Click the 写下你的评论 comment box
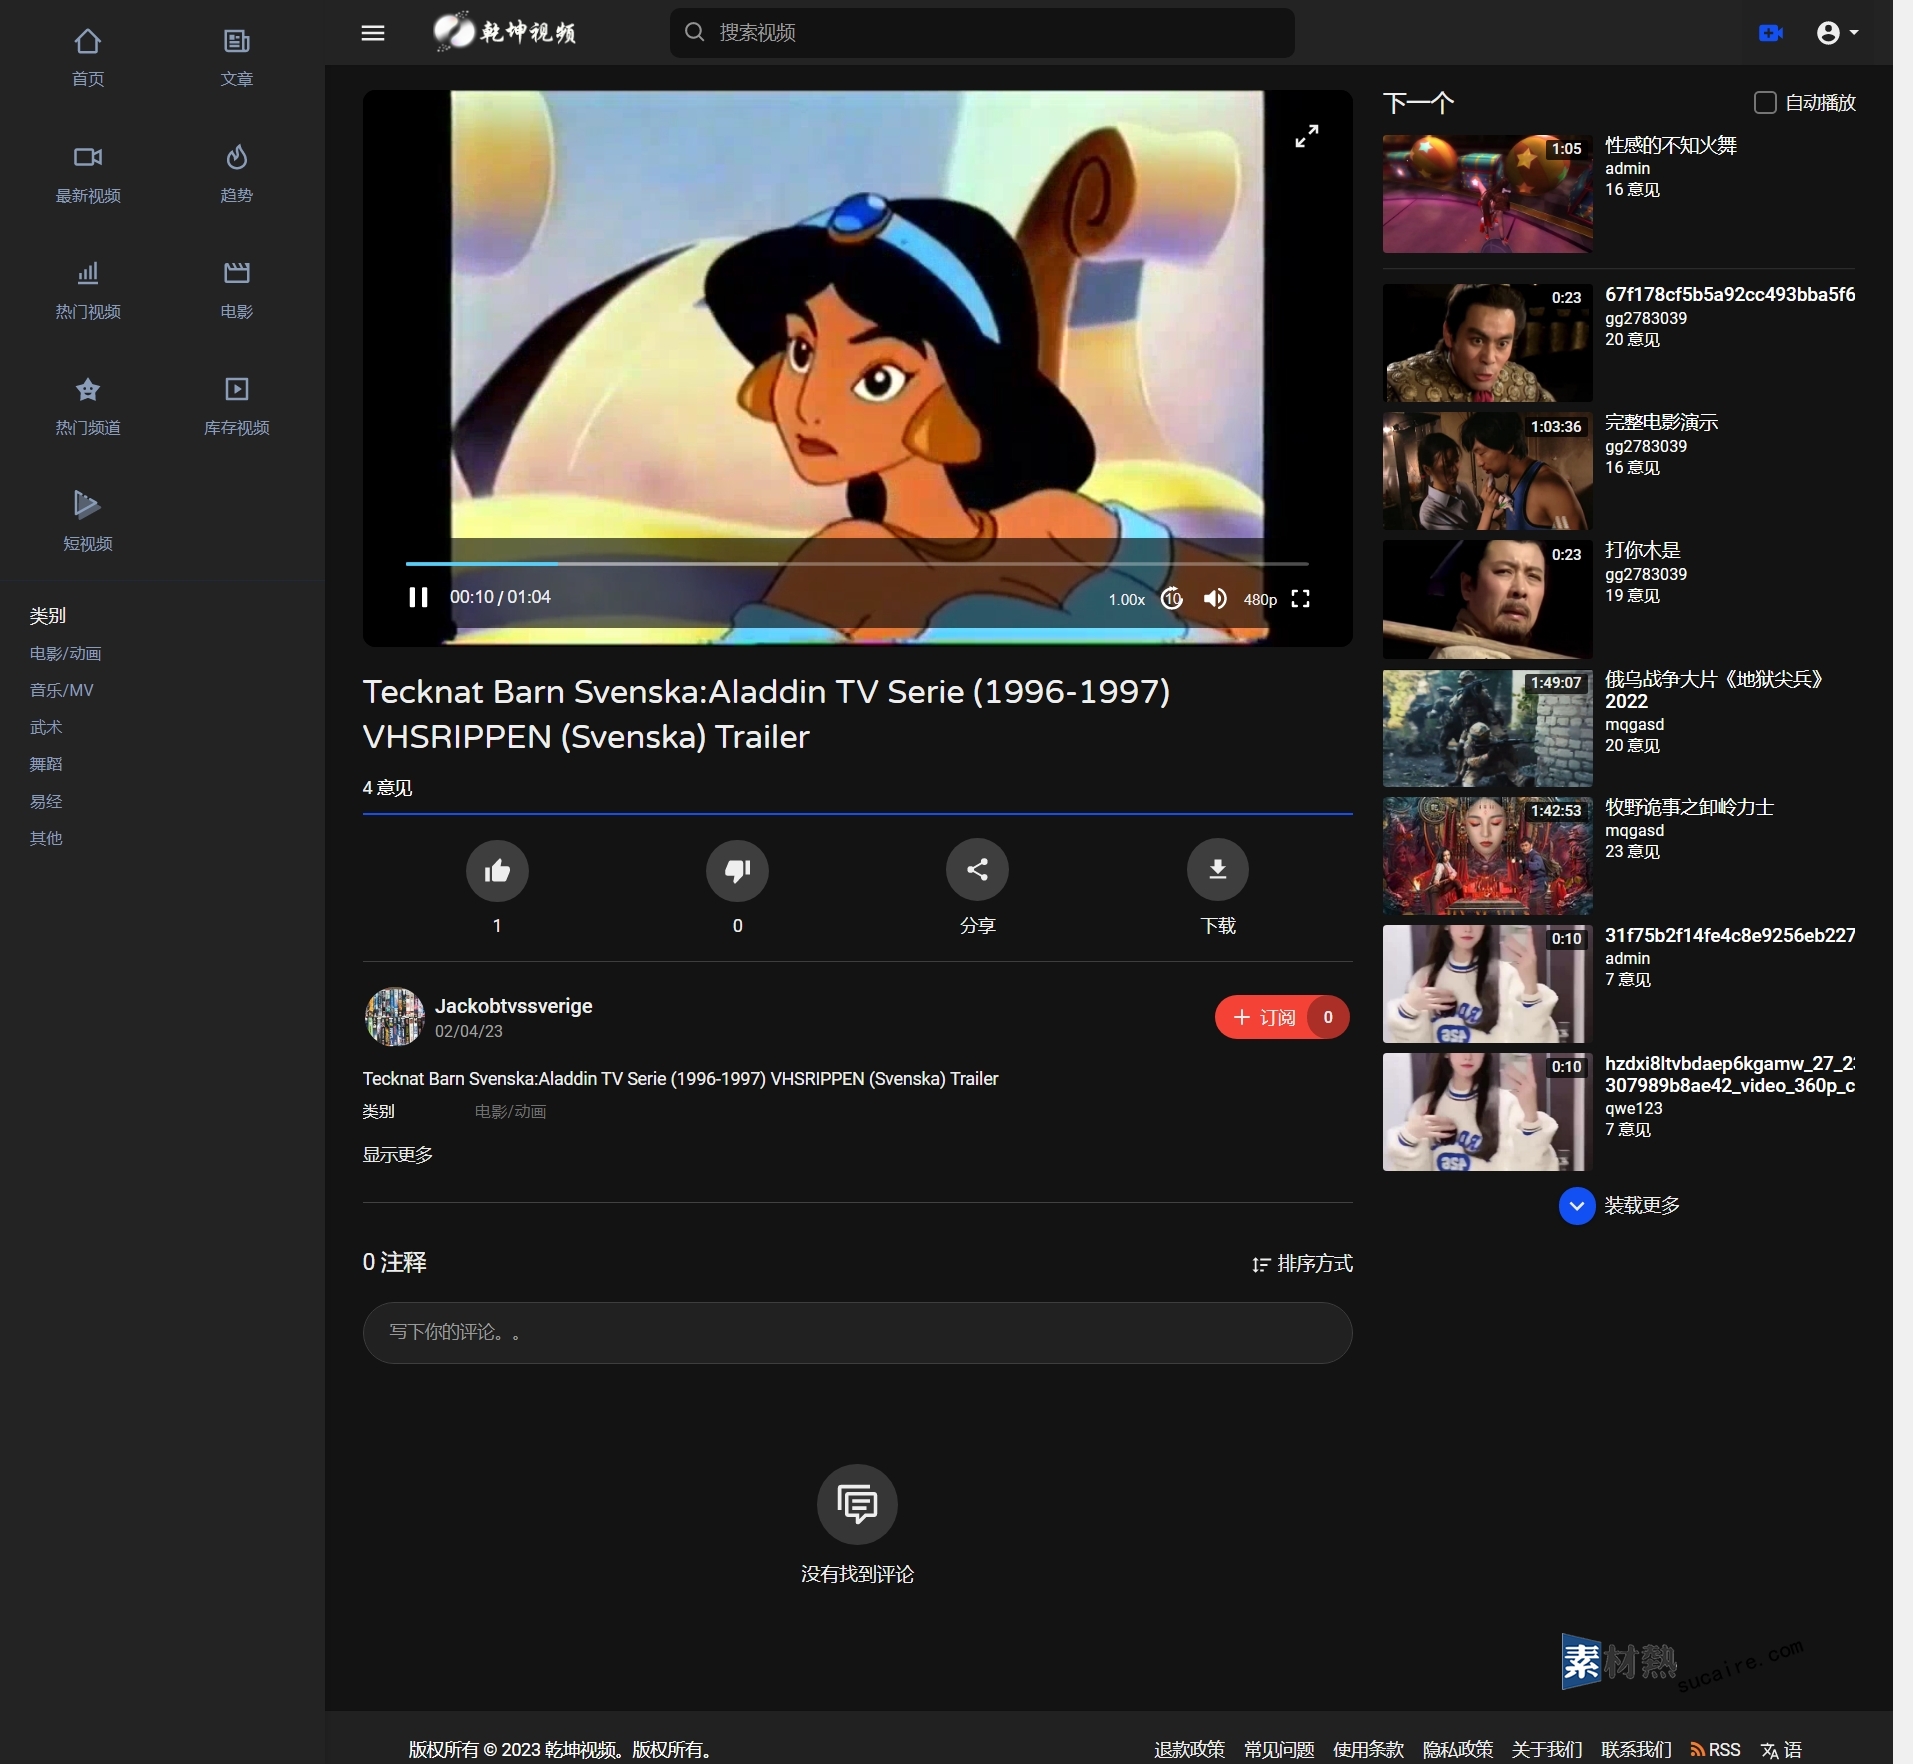 pyautogui.click(x=857, y=1333)
